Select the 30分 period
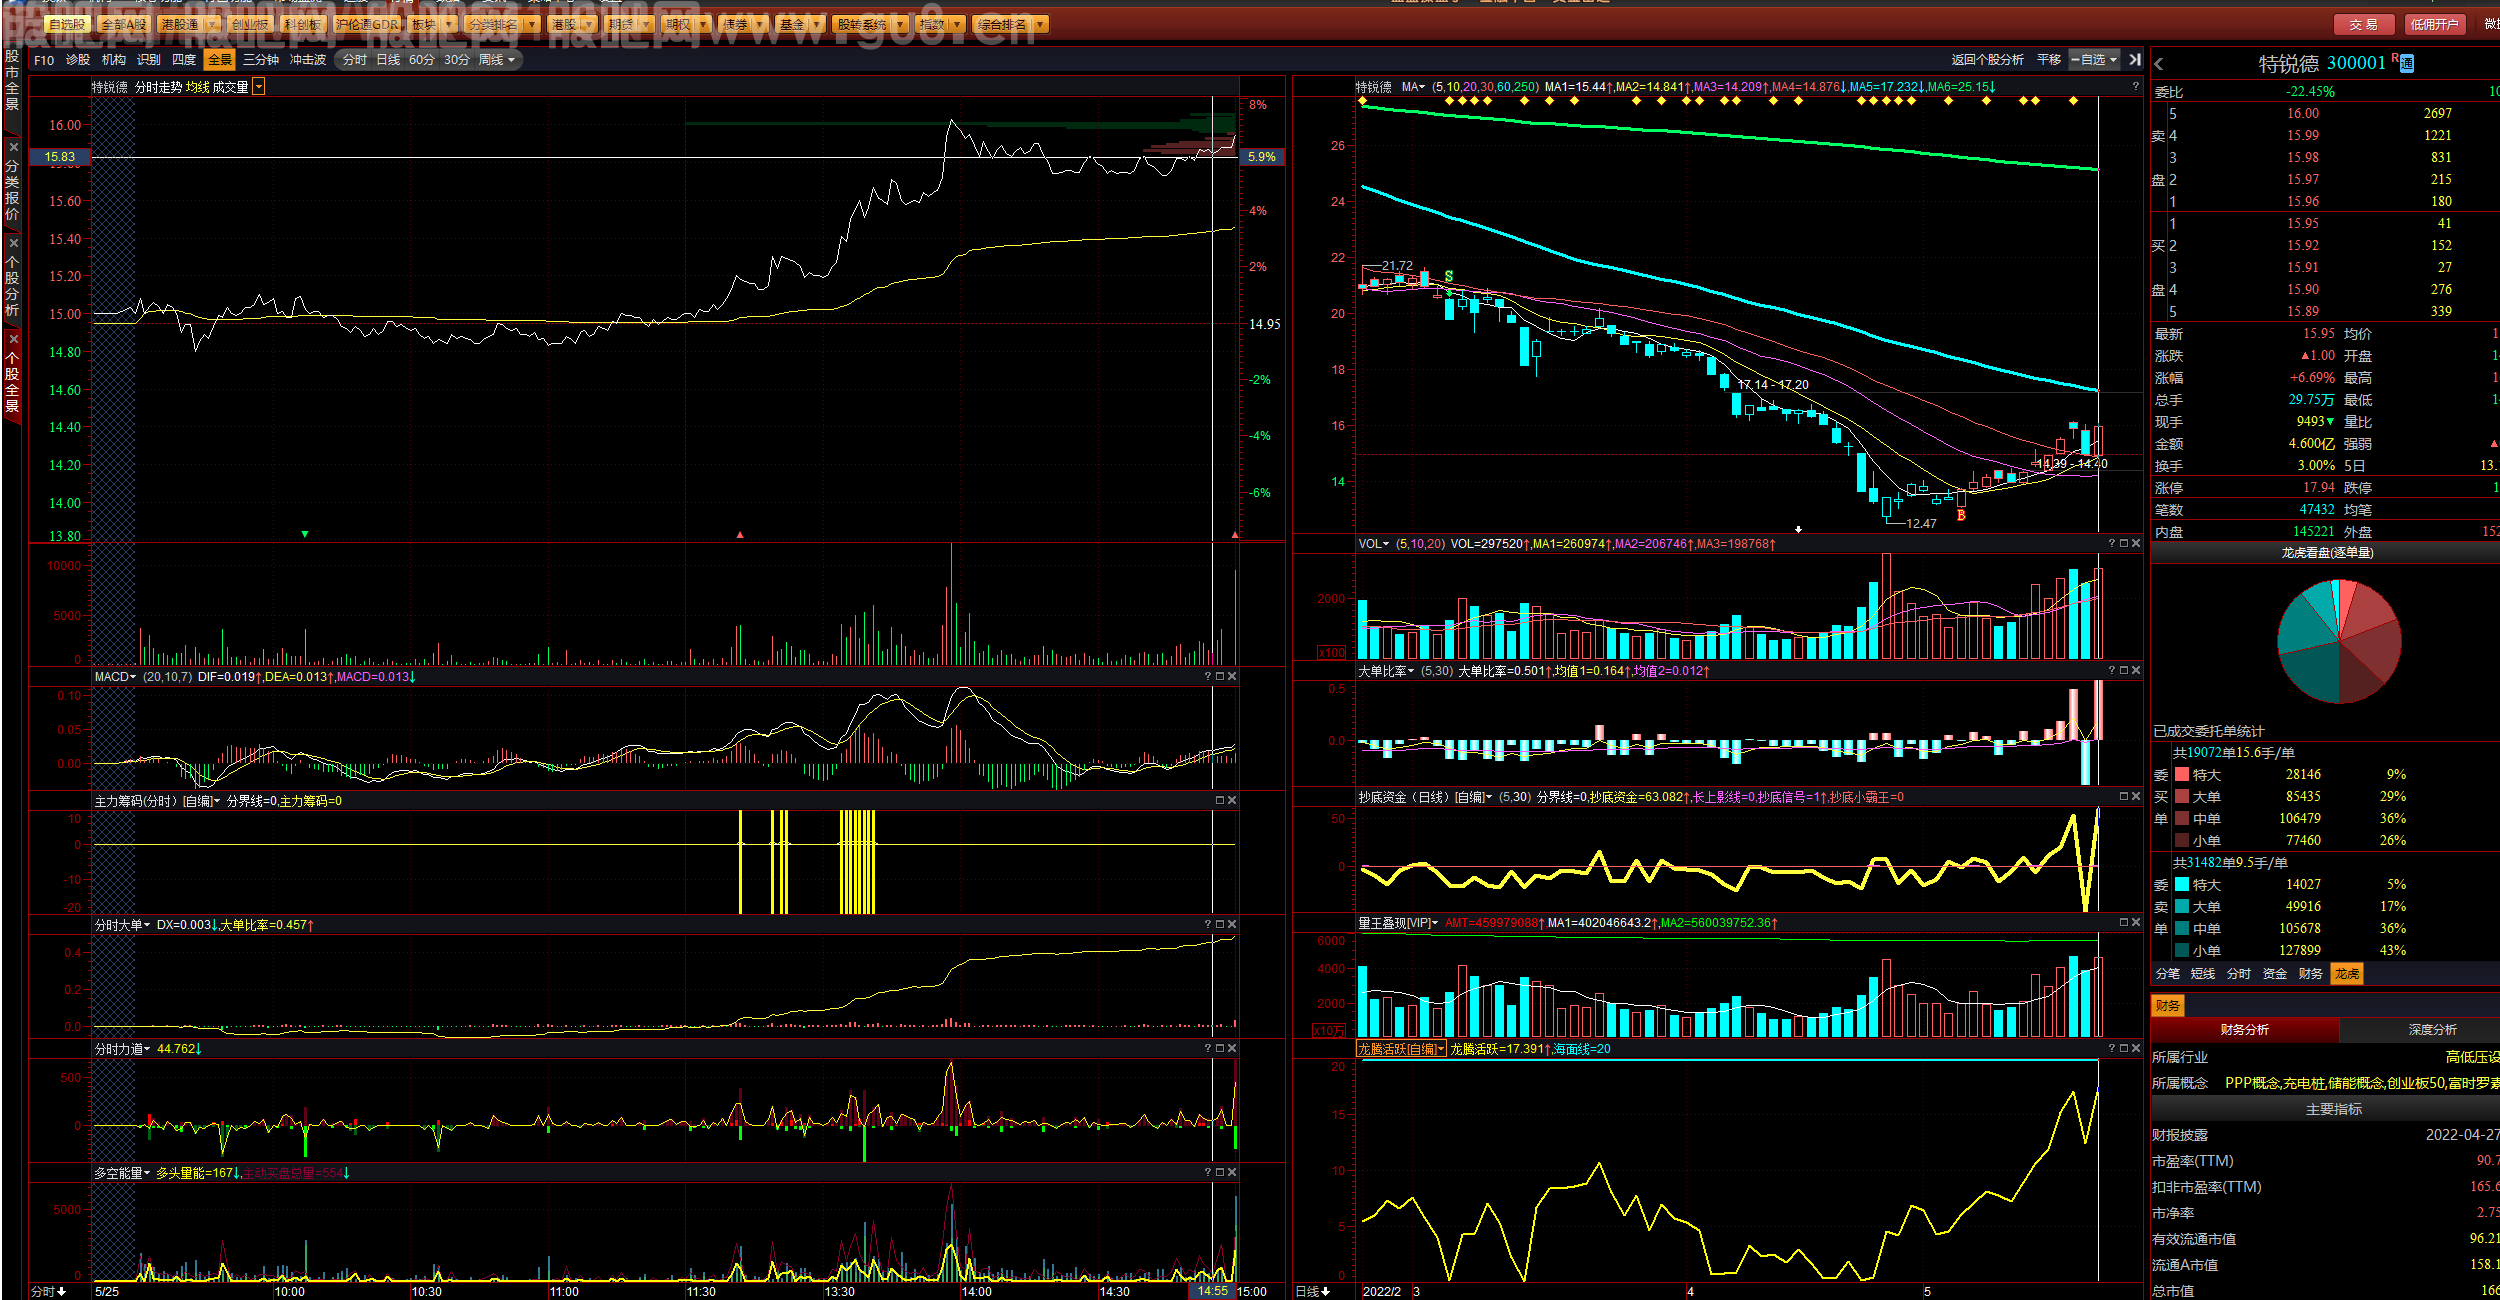This screenshot has width=2500, height=1300. click(457, 60)
